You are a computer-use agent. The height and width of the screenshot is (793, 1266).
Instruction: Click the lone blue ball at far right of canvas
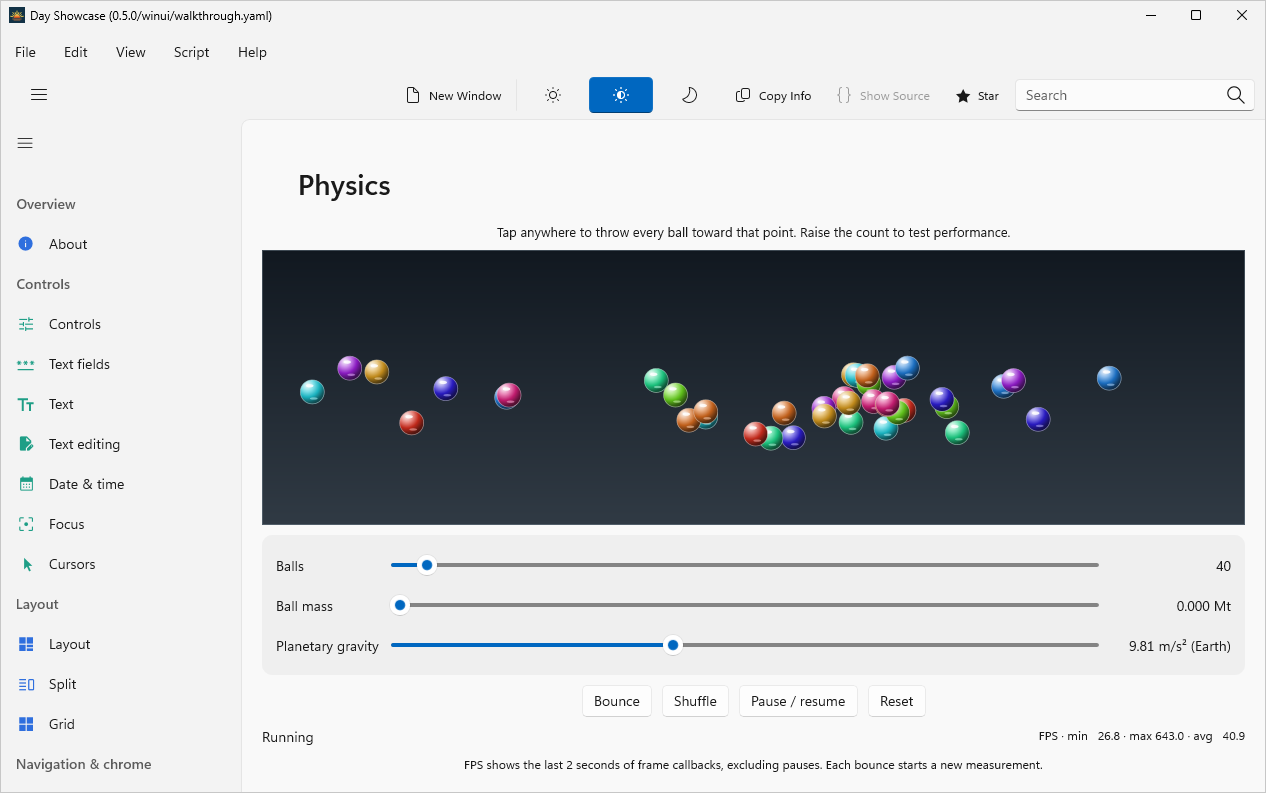[1109, 378]
